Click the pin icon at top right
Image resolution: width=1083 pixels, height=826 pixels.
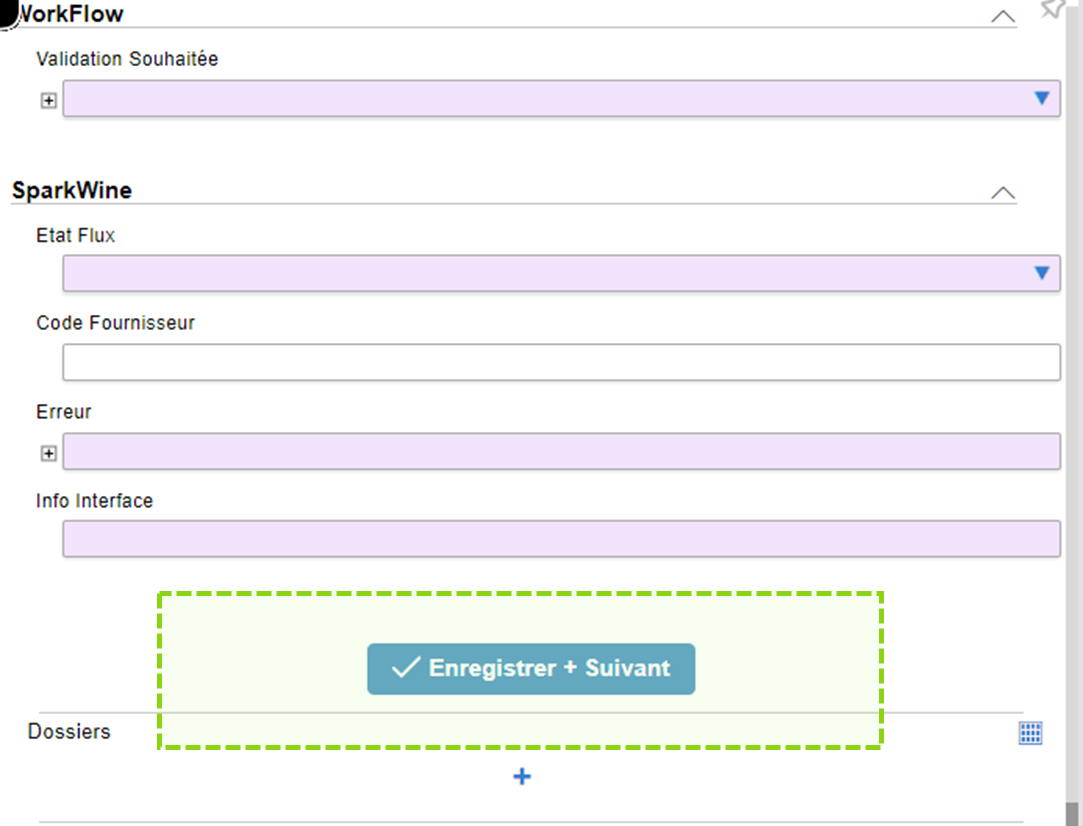click(1052, 9)
